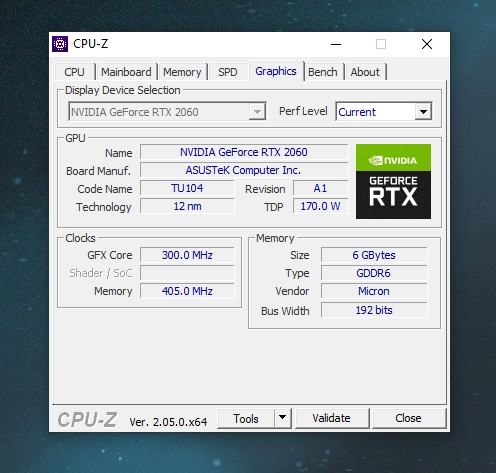Click the Bus Width label
The height and width of the screenshot is (473, 496).
click(x=285, y=311)
